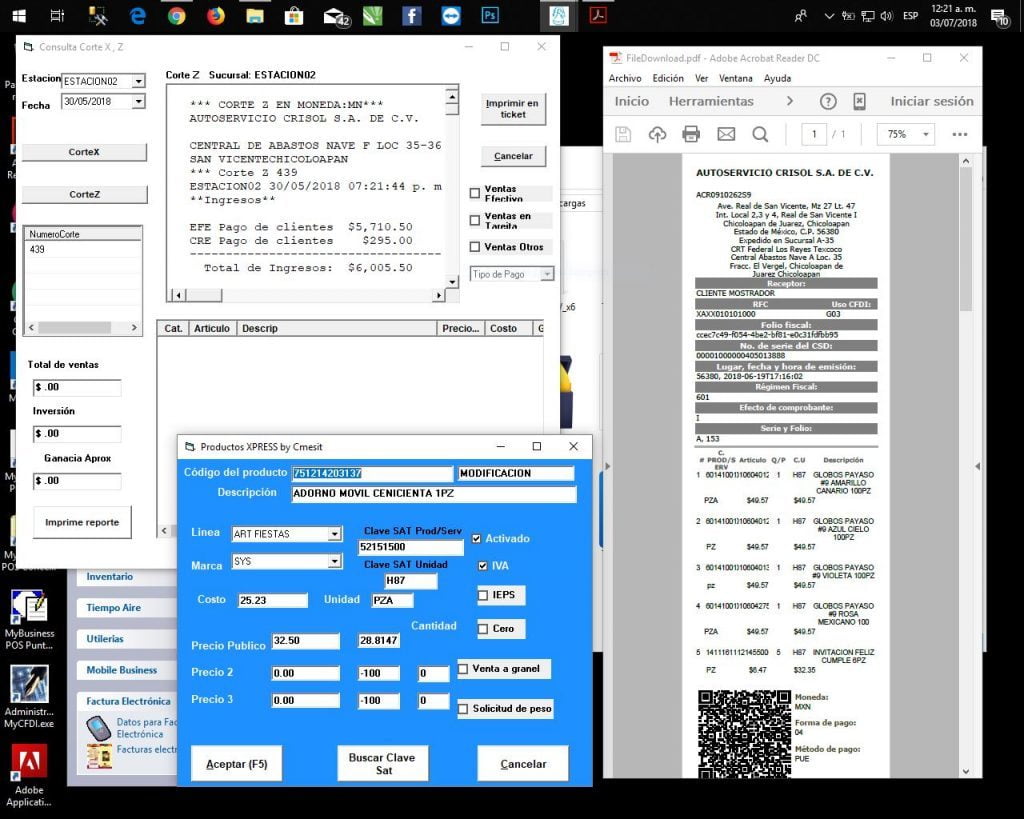Expand the Fecha 30/05/2018 dropdown

pyautogui.click(x=138, y=101)
